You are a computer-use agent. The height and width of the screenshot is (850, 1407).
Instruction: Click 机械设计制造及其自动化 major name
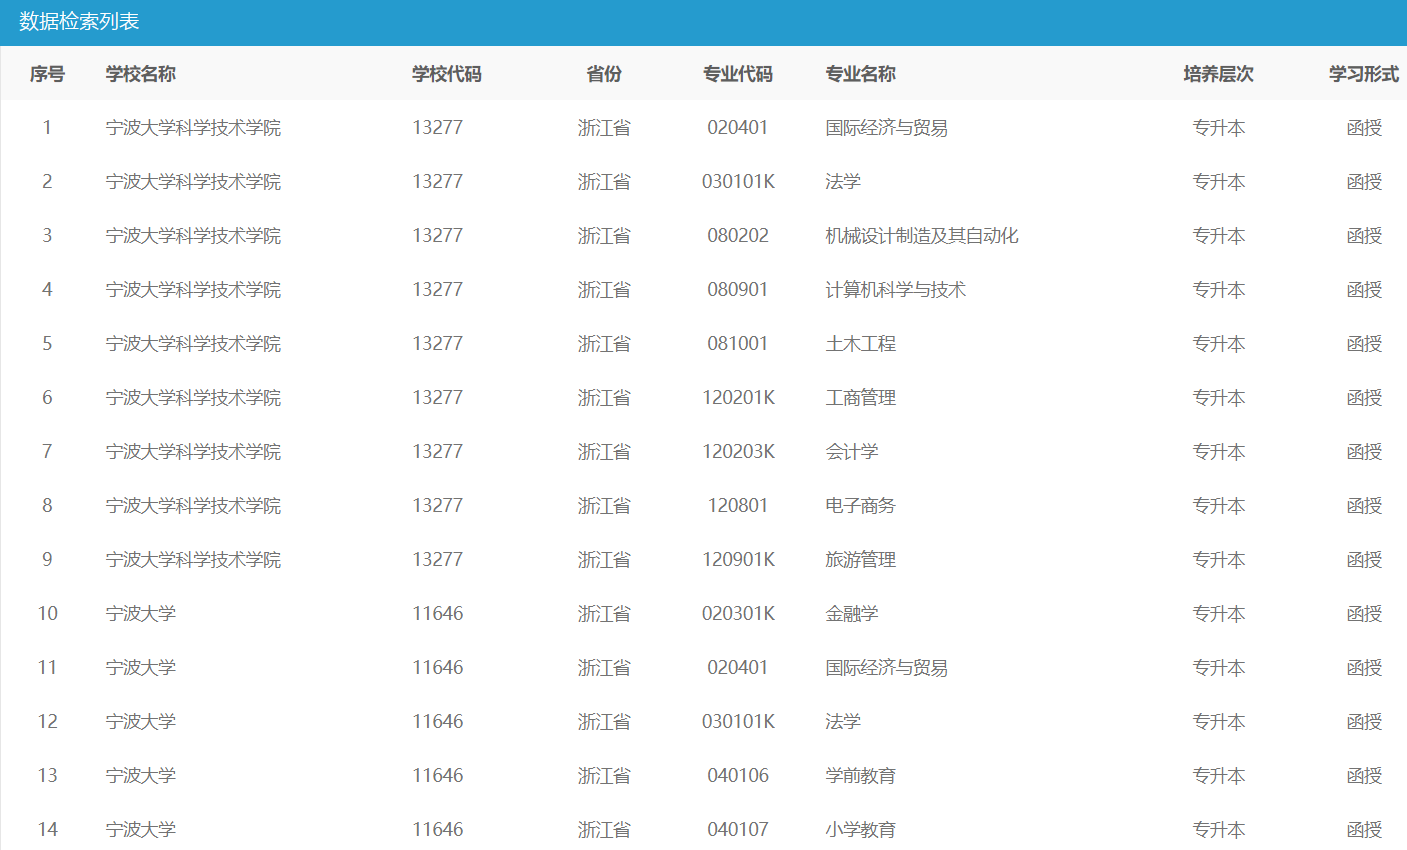922,236
